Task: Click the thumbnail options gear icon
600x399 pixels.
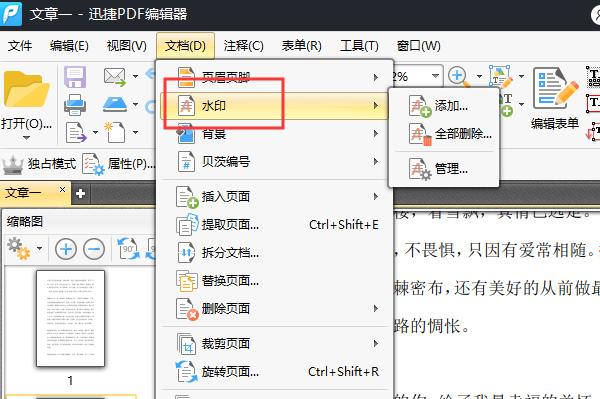Action: [x=18, y=249]
